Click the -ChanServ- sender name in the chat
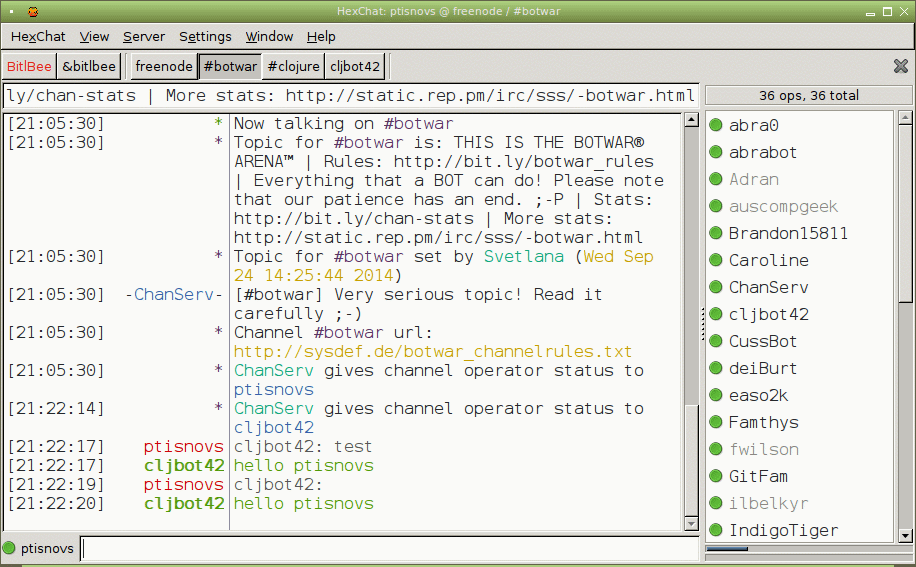Image resolution: width=916 pixels, height=567 pixels. tap(174, 294)
